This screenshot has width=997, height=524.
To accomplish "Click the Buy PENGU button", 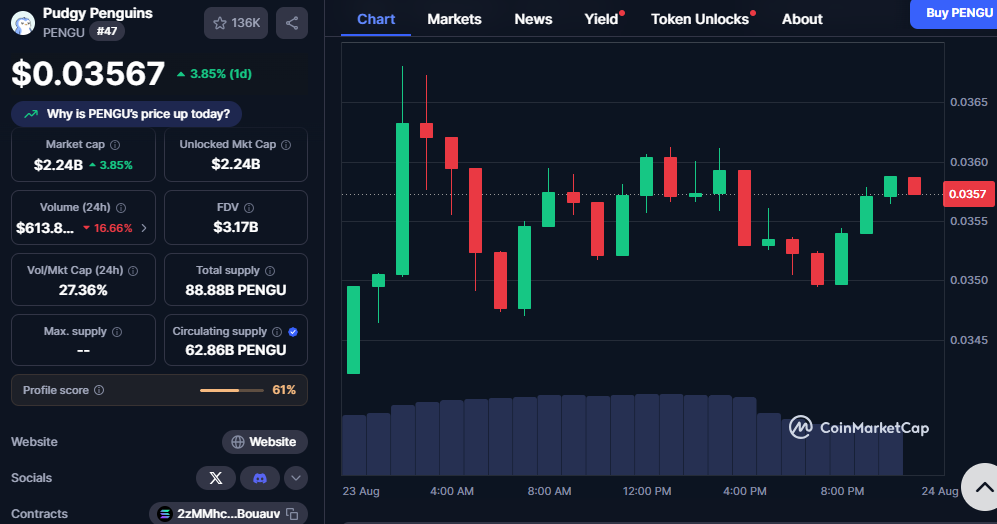I will coord(956,13).
